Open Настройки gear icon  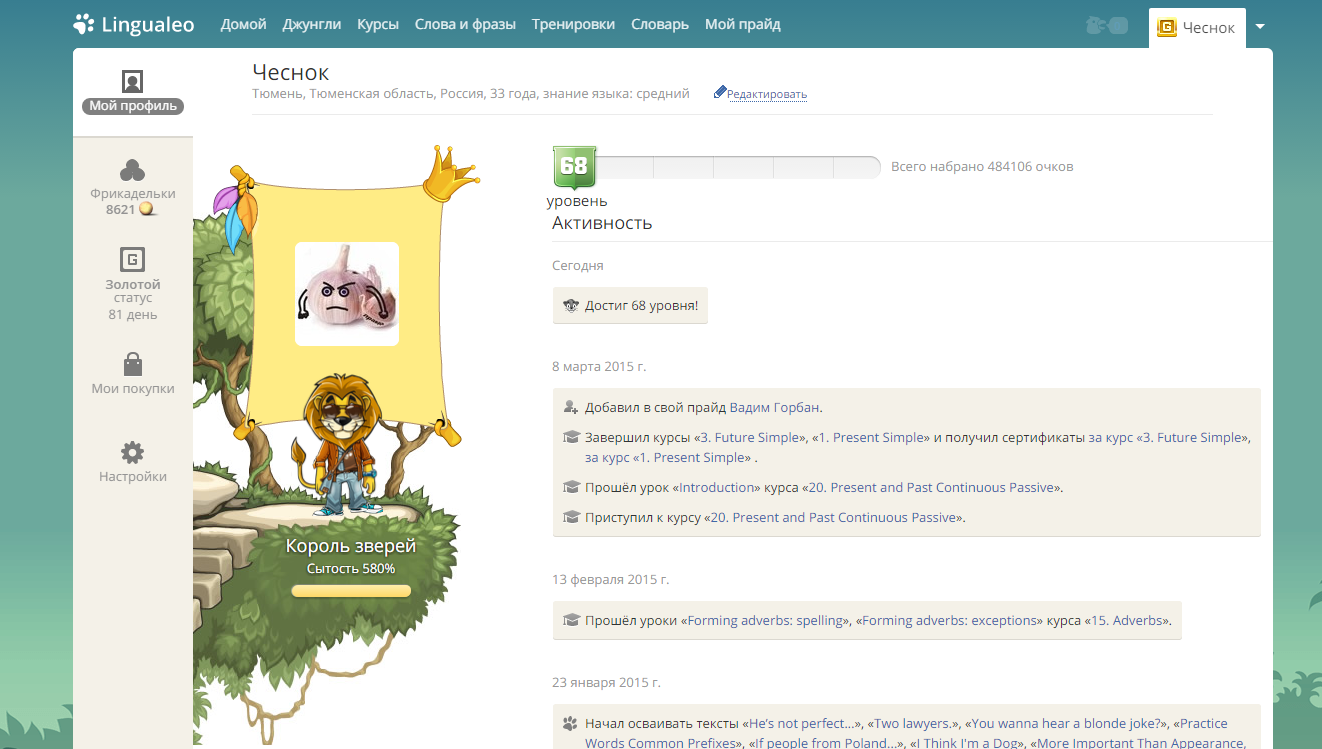pyautogui.click(x=133, y=452)
